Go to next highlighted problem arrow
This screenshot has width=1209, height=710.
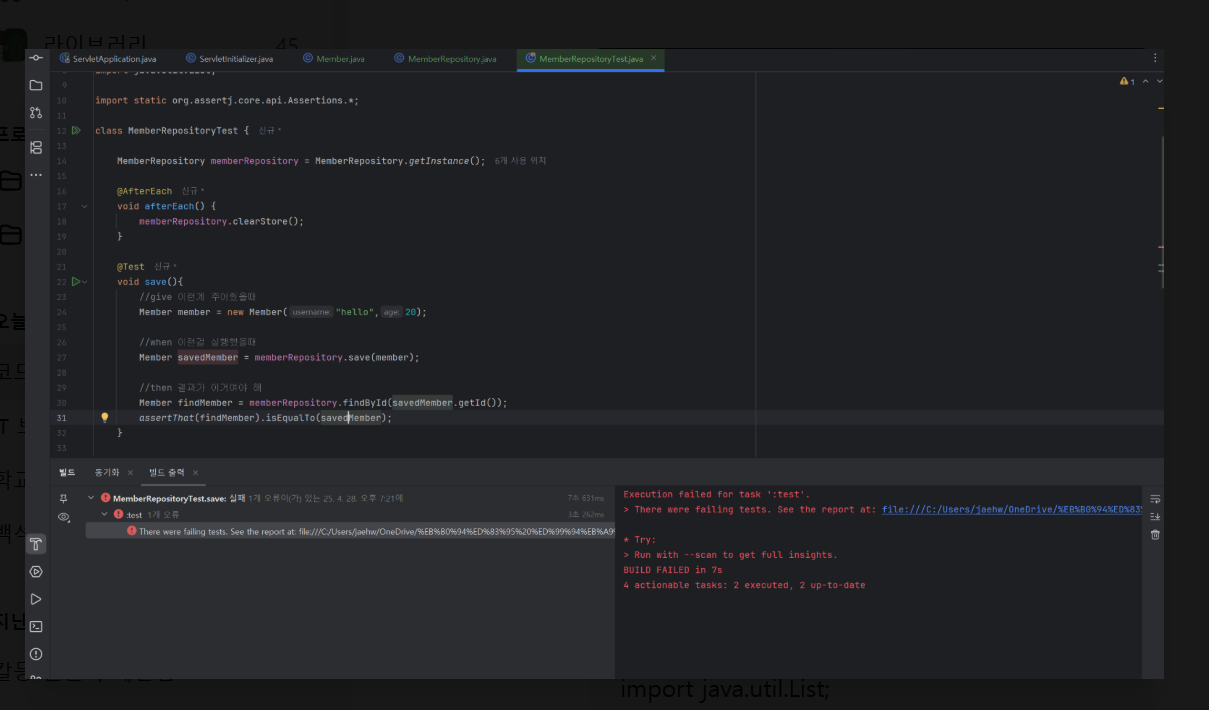[1159, 81]
